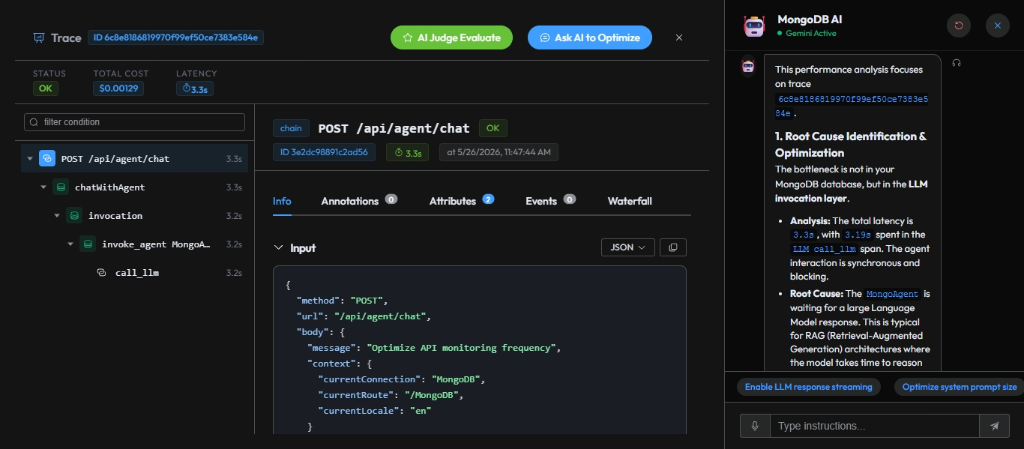Select the chatWithAgent span row
The height and width of the screenshot is (449, 1024).
[x=135, y=187]
